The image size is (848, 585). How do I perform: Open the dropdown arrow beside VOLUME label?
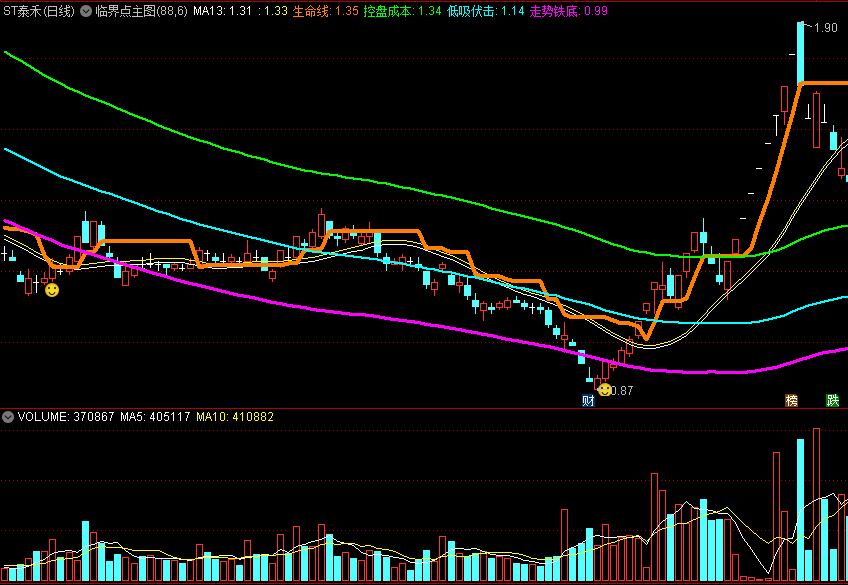tap(8, 417)
